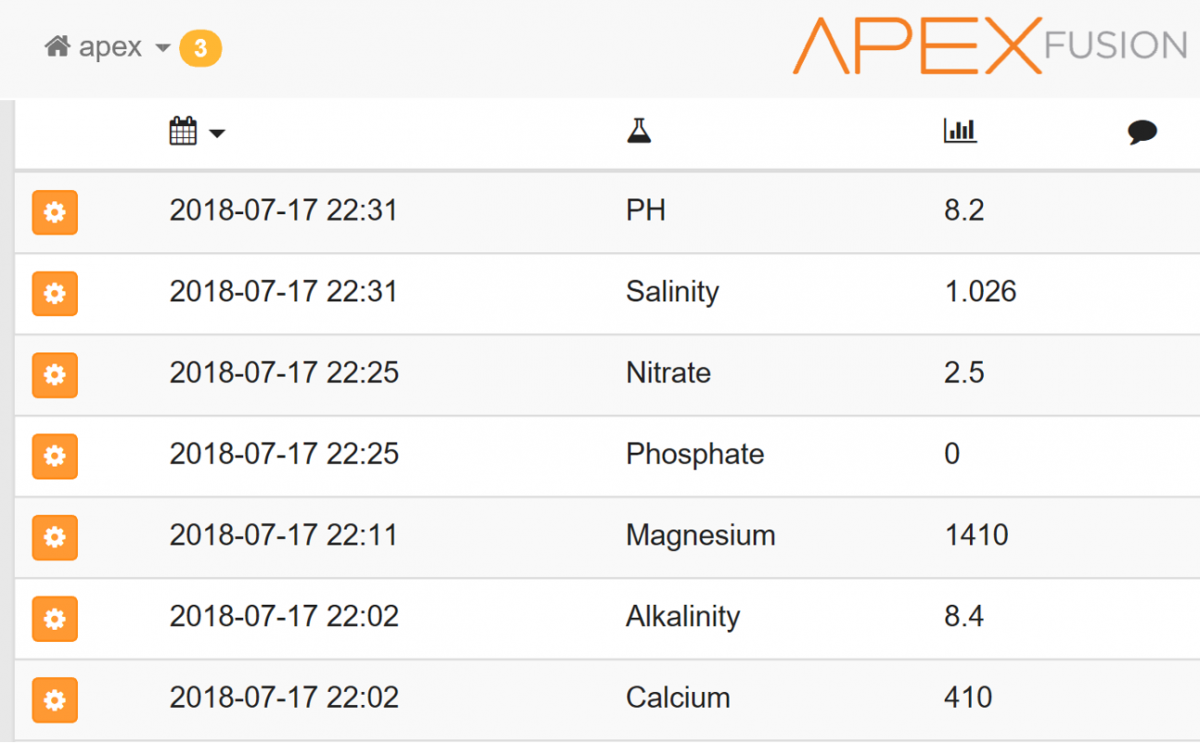Click the Calcium entry date 2018-07-17 22:02

[284, 697]
